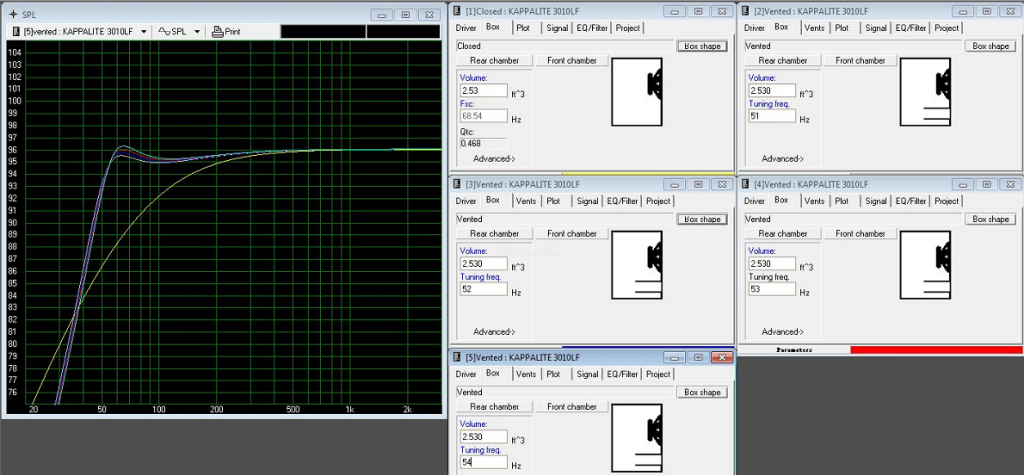
Task: Click Tuning freq field showing 53
Action: click(772, 289)
